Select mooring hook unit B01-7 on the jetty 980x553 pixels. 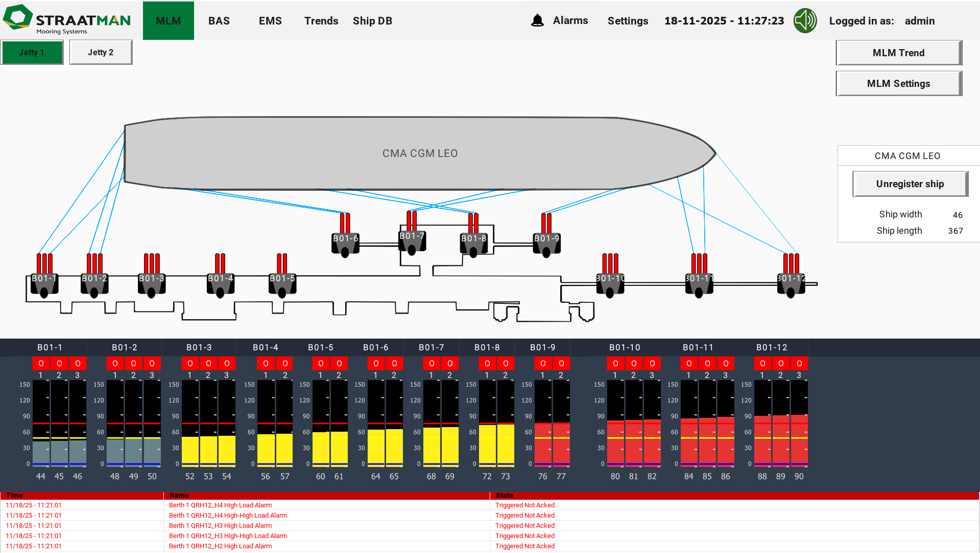click(412, 237)
